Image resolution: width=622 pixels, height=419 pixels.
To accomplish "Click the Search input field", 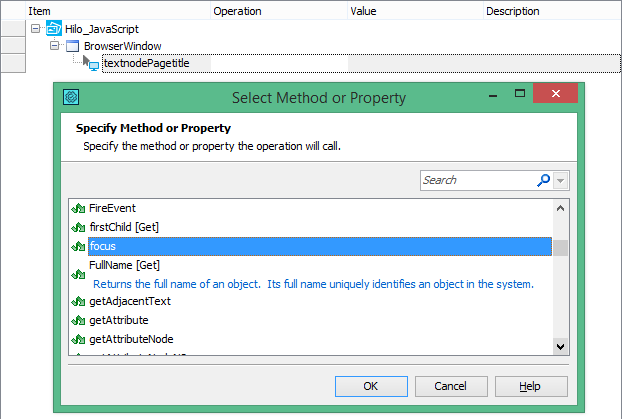I will click(477, 180).
